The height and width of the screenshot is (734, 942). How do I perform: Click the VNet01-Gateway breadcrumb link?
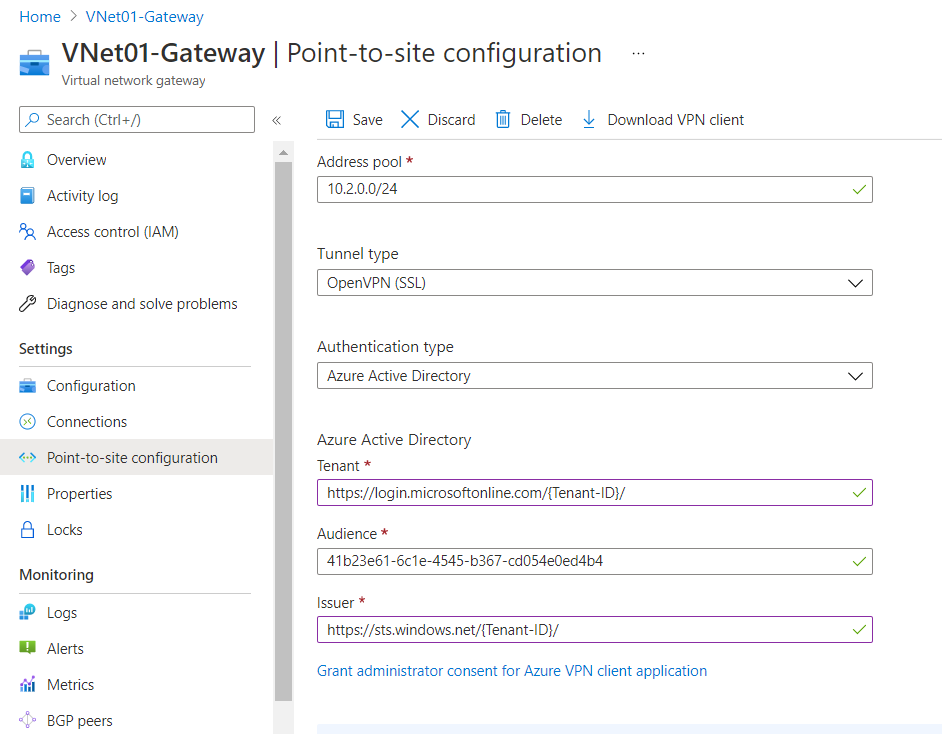pos(145,17)
